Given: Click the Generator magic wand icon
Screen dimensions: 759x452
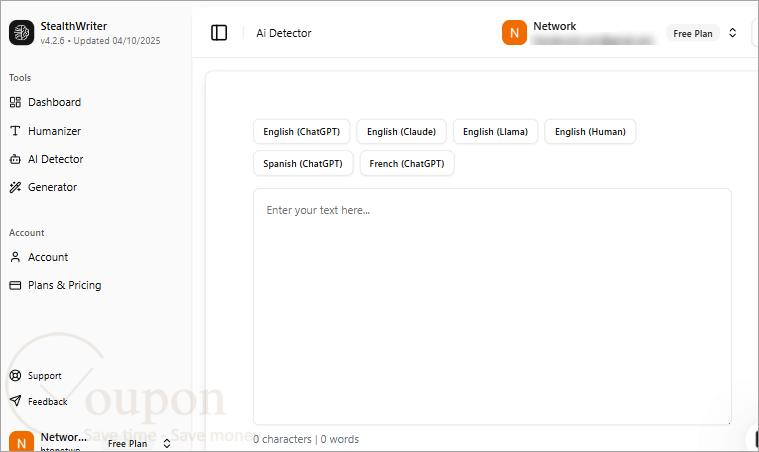Looking at the screenshot, I should click(x=15, y=187).
